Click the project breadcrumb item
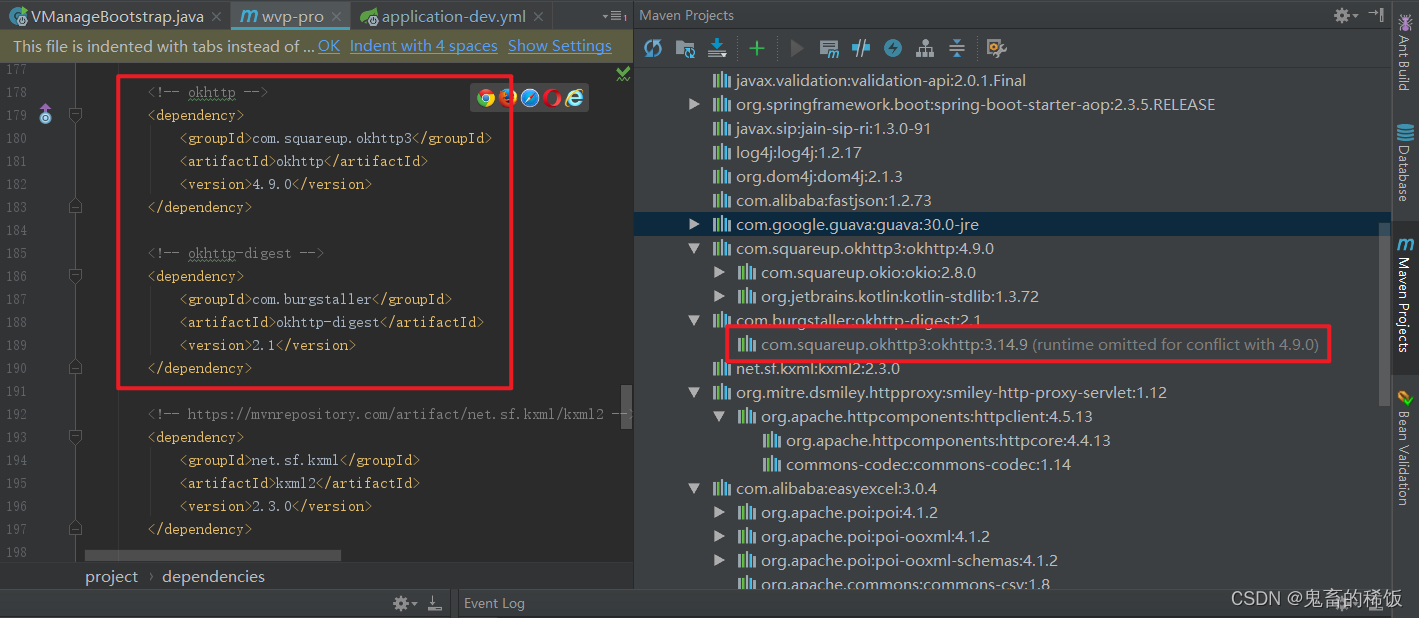Image resolution: width=1419 pixels, height=618 pixels. (x=111, y=577)
